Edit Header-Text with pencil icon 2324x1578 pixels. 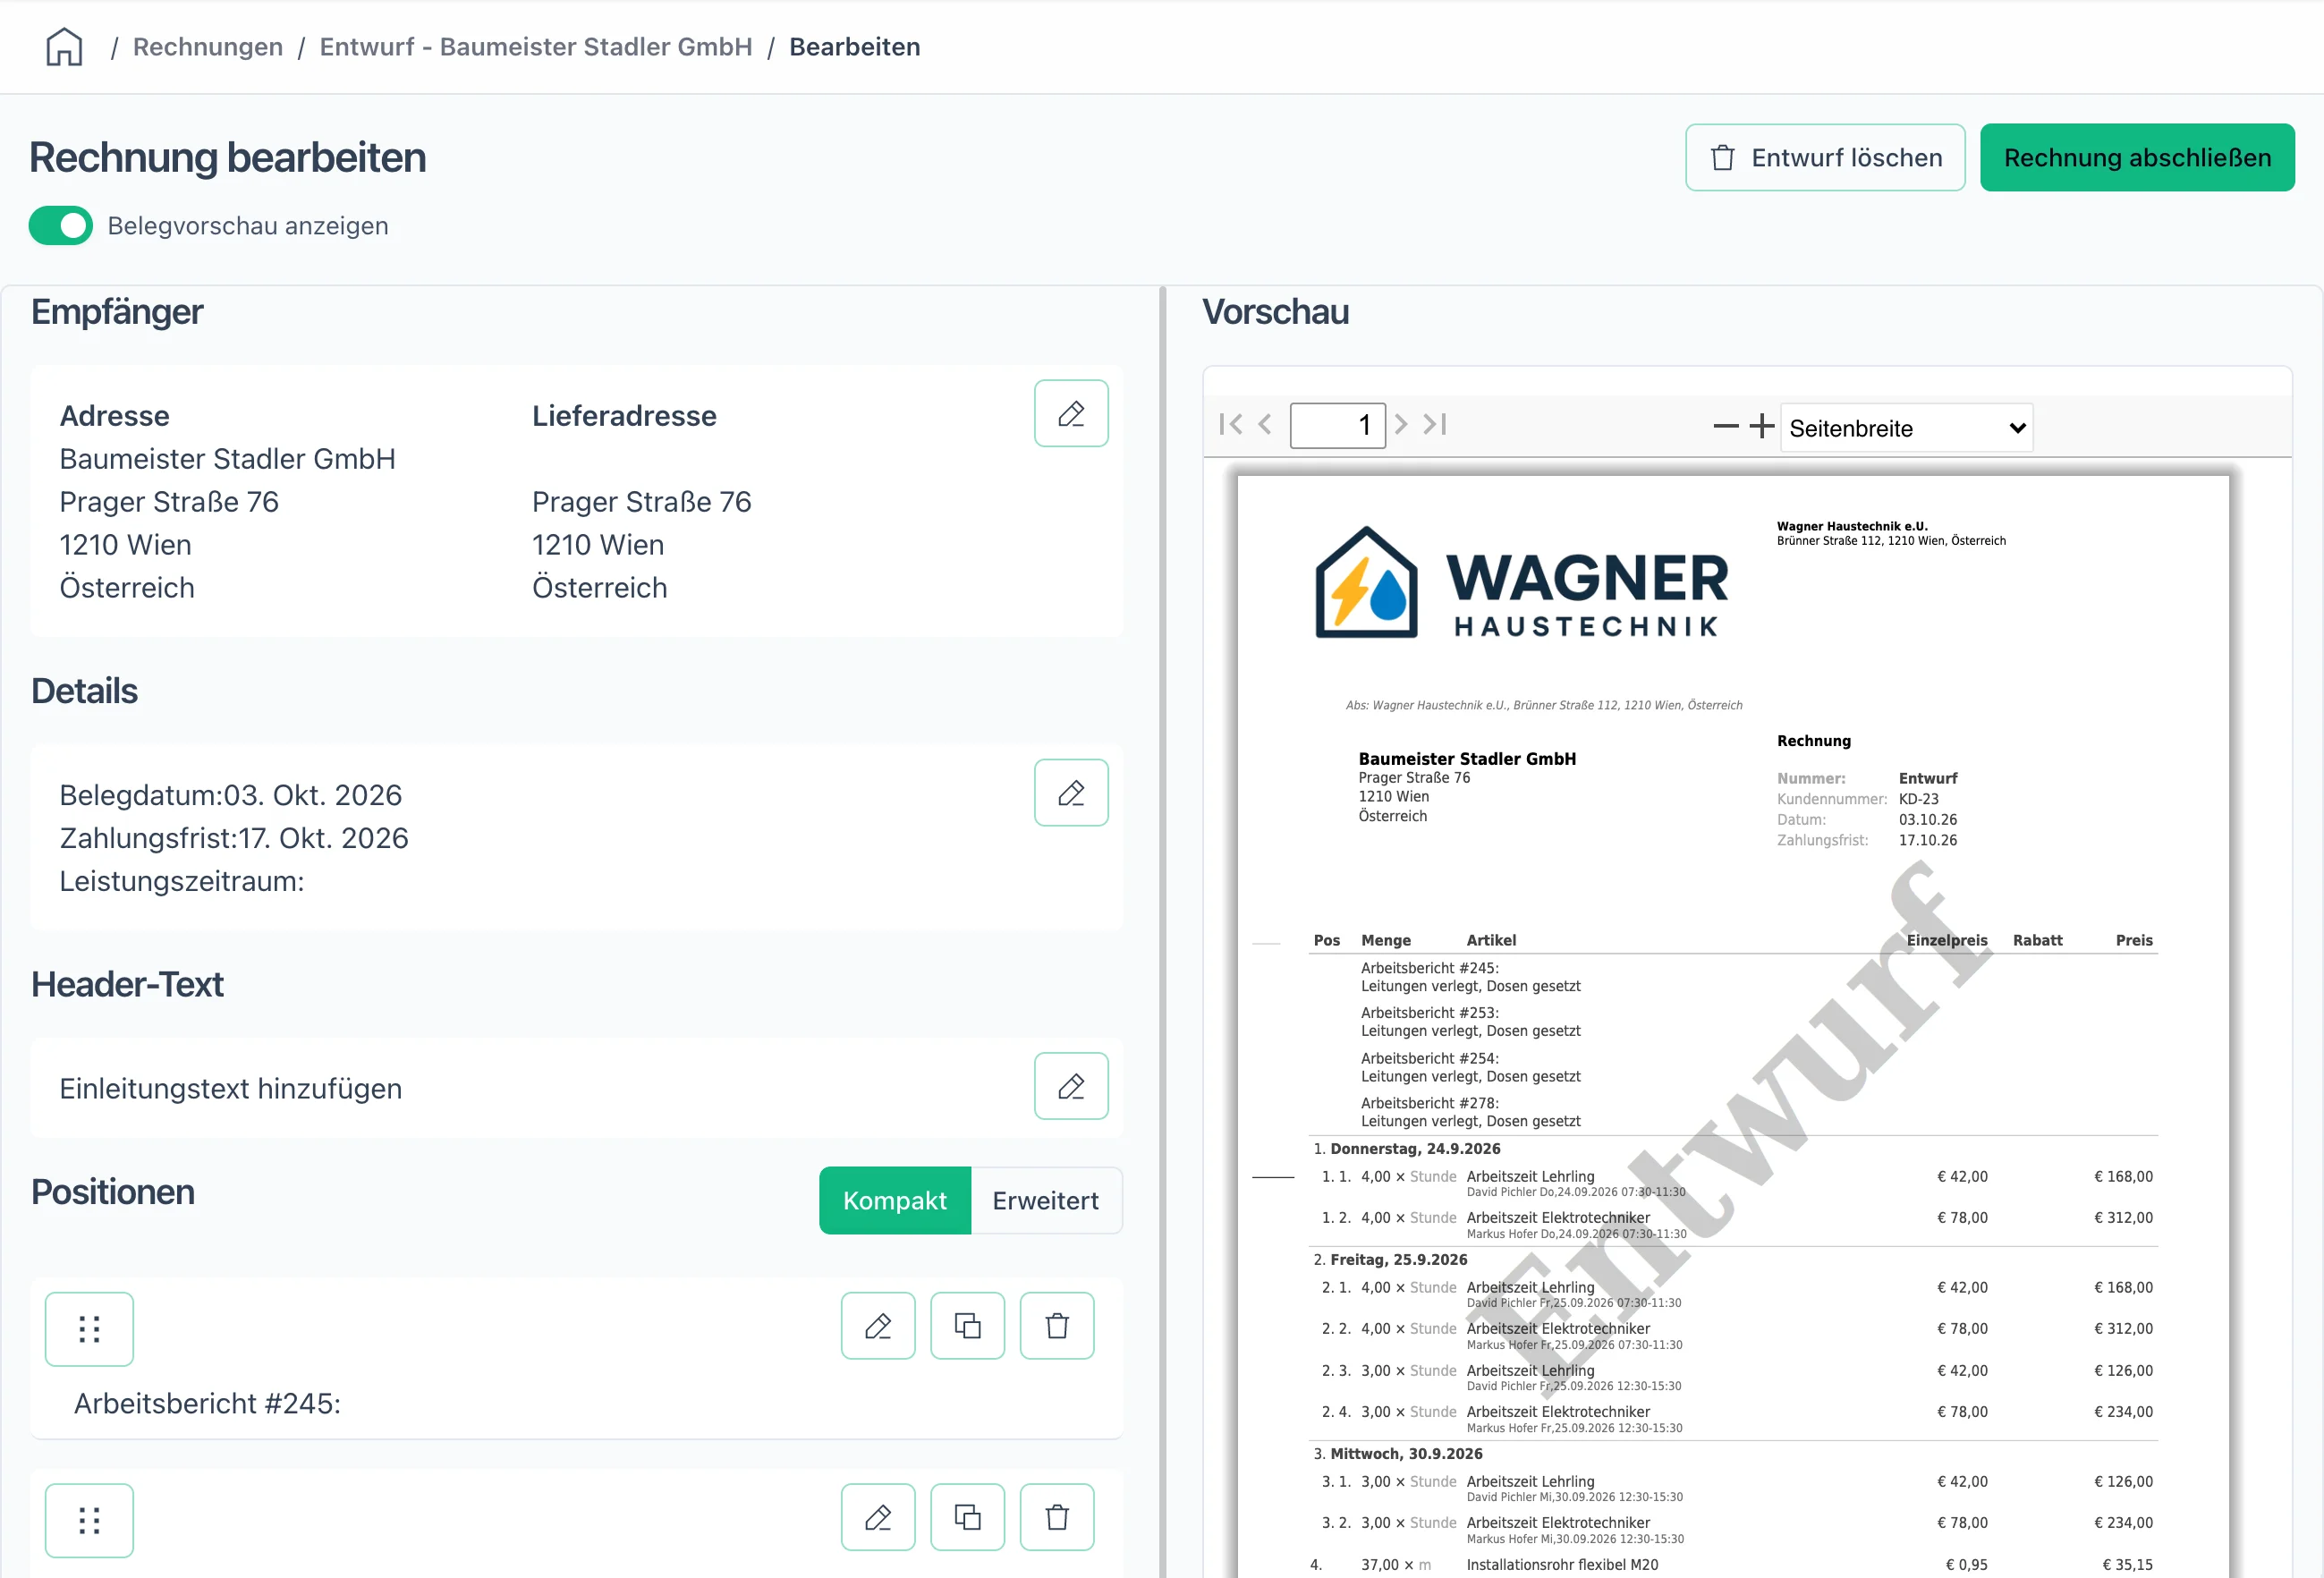1071,1086
